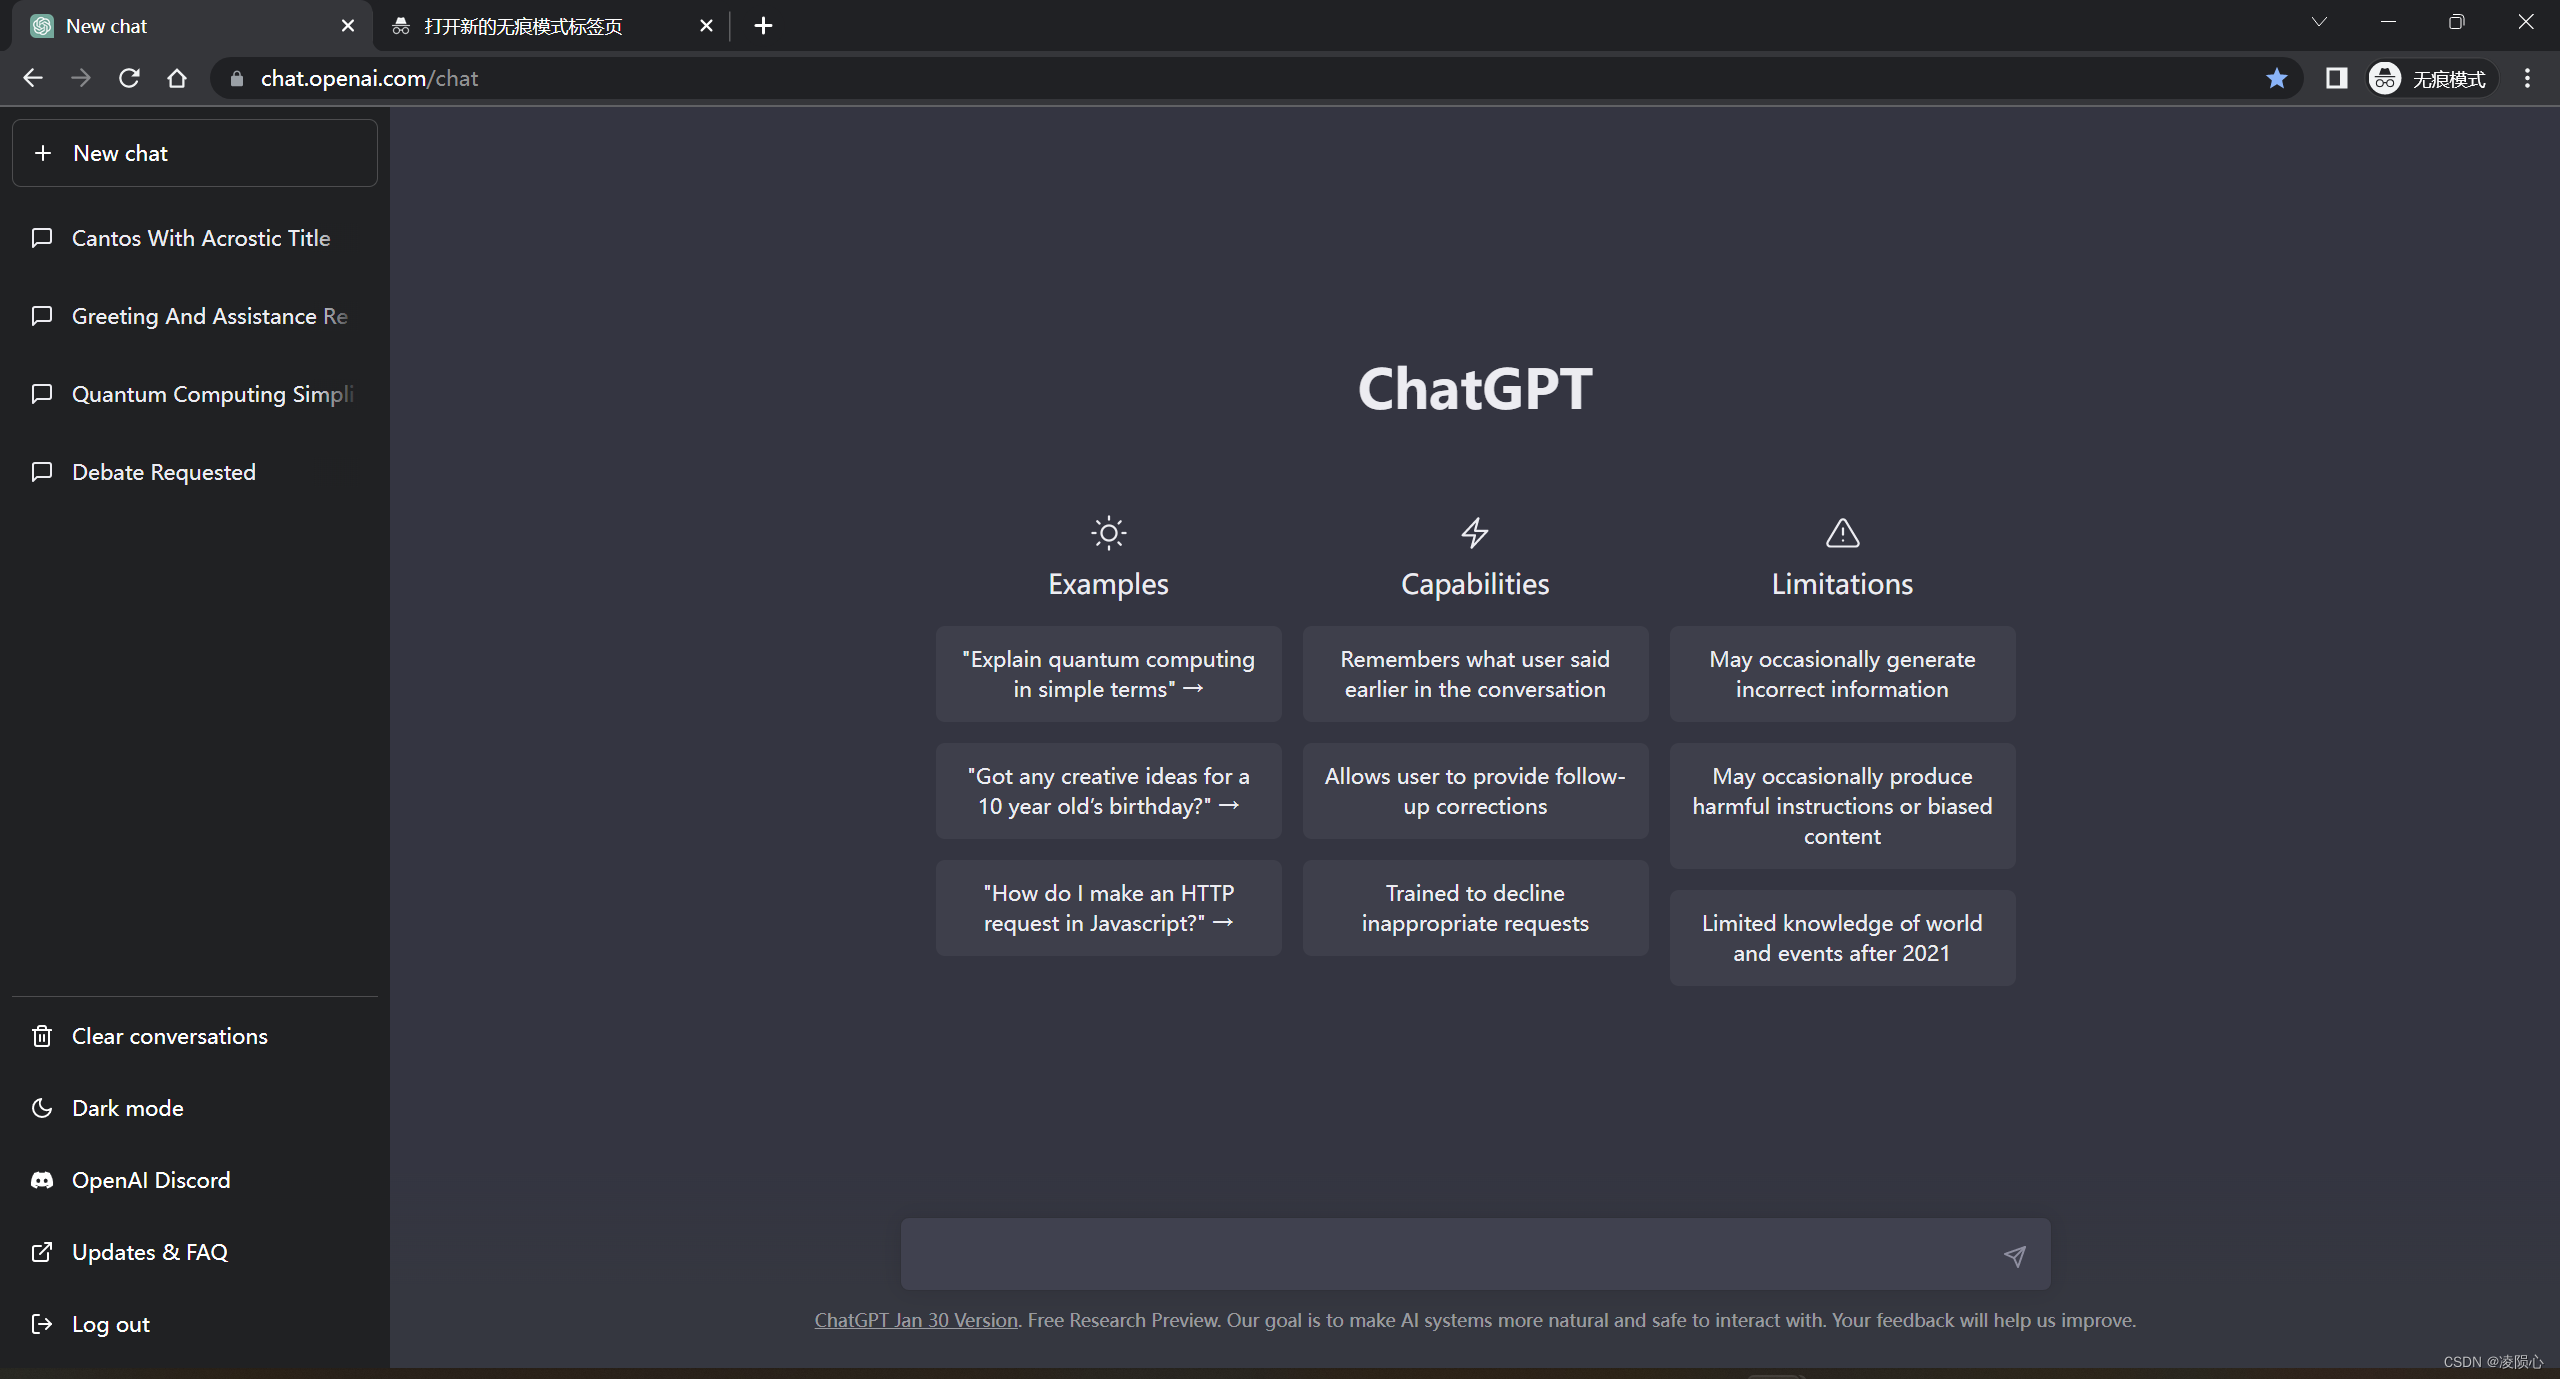Click external-link icon beside Updates & FAQ

pyautogui.click(x=42, y=1252)
